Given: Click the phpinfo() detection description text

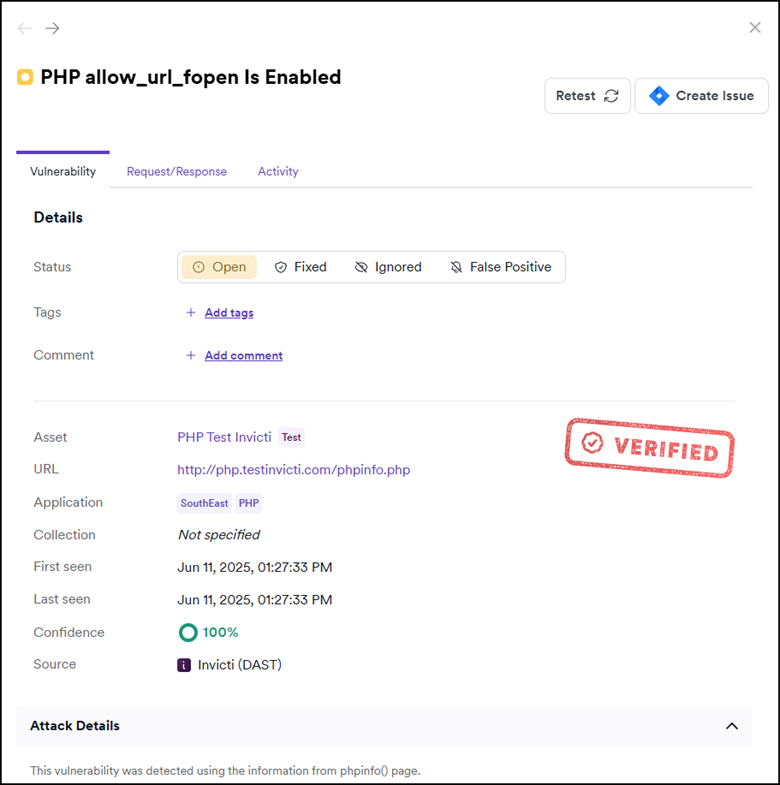Looking at the screenshot, I should click(225, 770).
